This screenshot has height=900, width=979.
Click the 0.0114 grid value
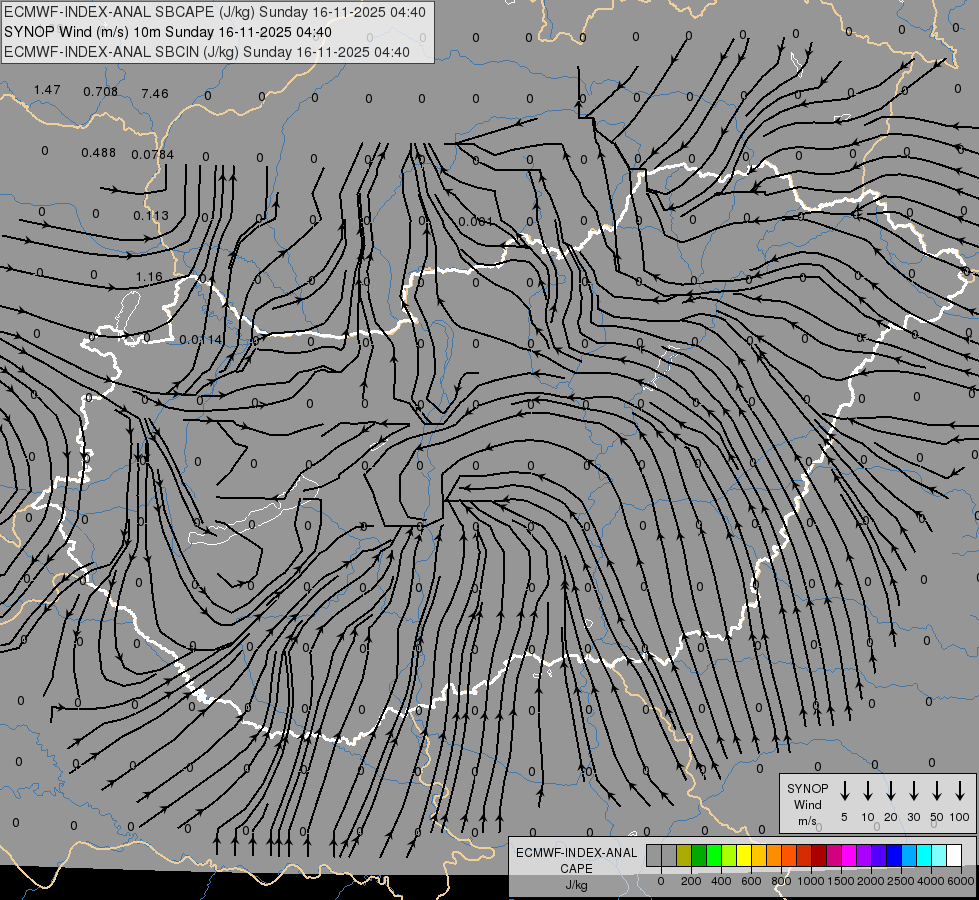(x=201, y=340)
